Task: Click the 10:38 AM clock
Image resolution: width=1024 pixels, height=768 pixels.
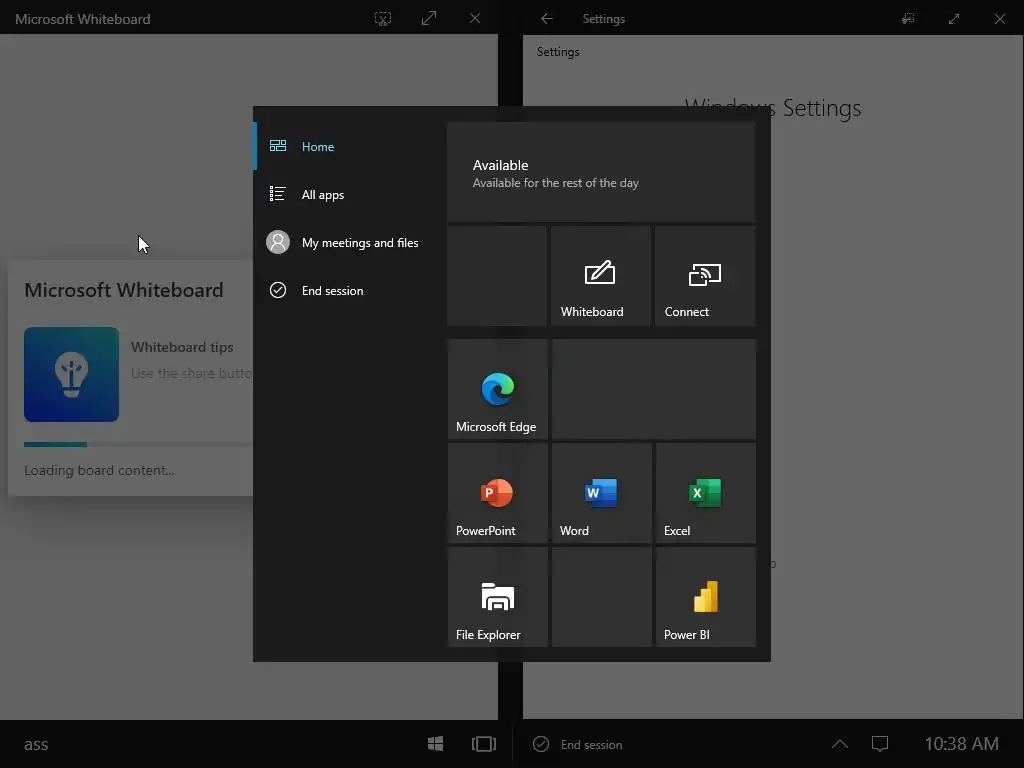Action: (x=961, y=744)
